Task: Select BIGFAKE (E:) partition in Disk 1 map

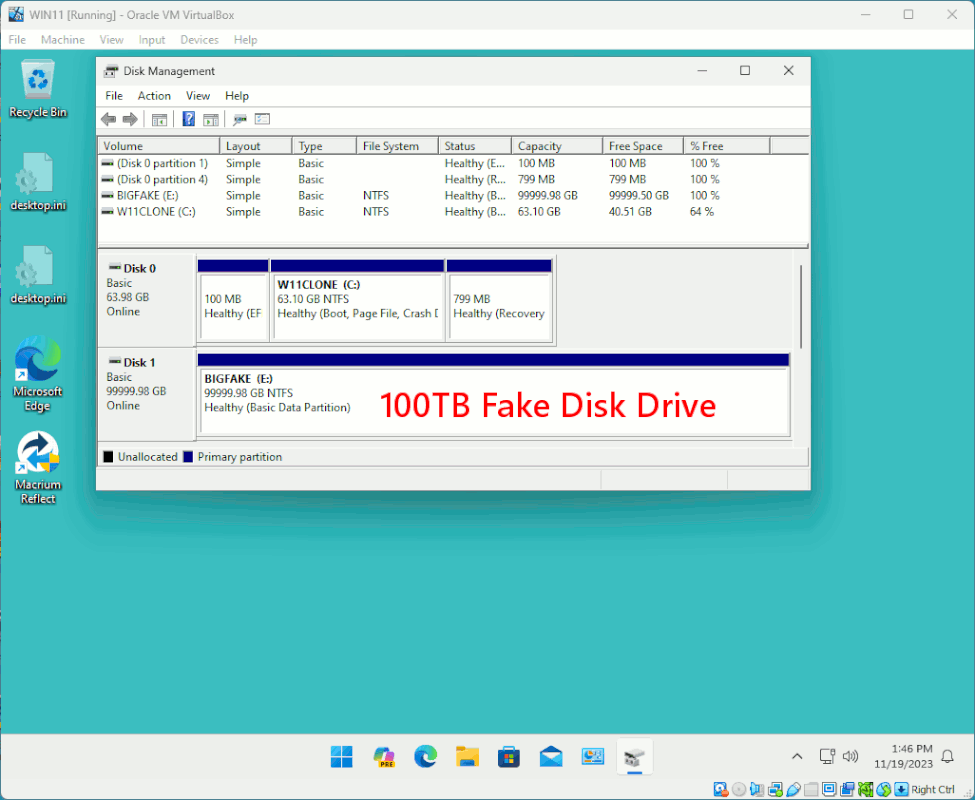Action: click(494, 394)
